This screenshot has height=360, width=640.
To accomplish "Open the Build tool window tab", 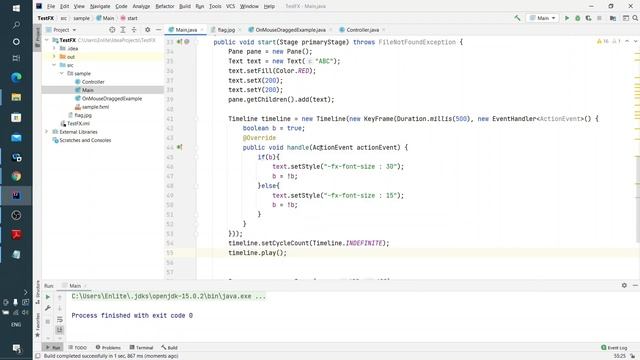I will 169,348.
